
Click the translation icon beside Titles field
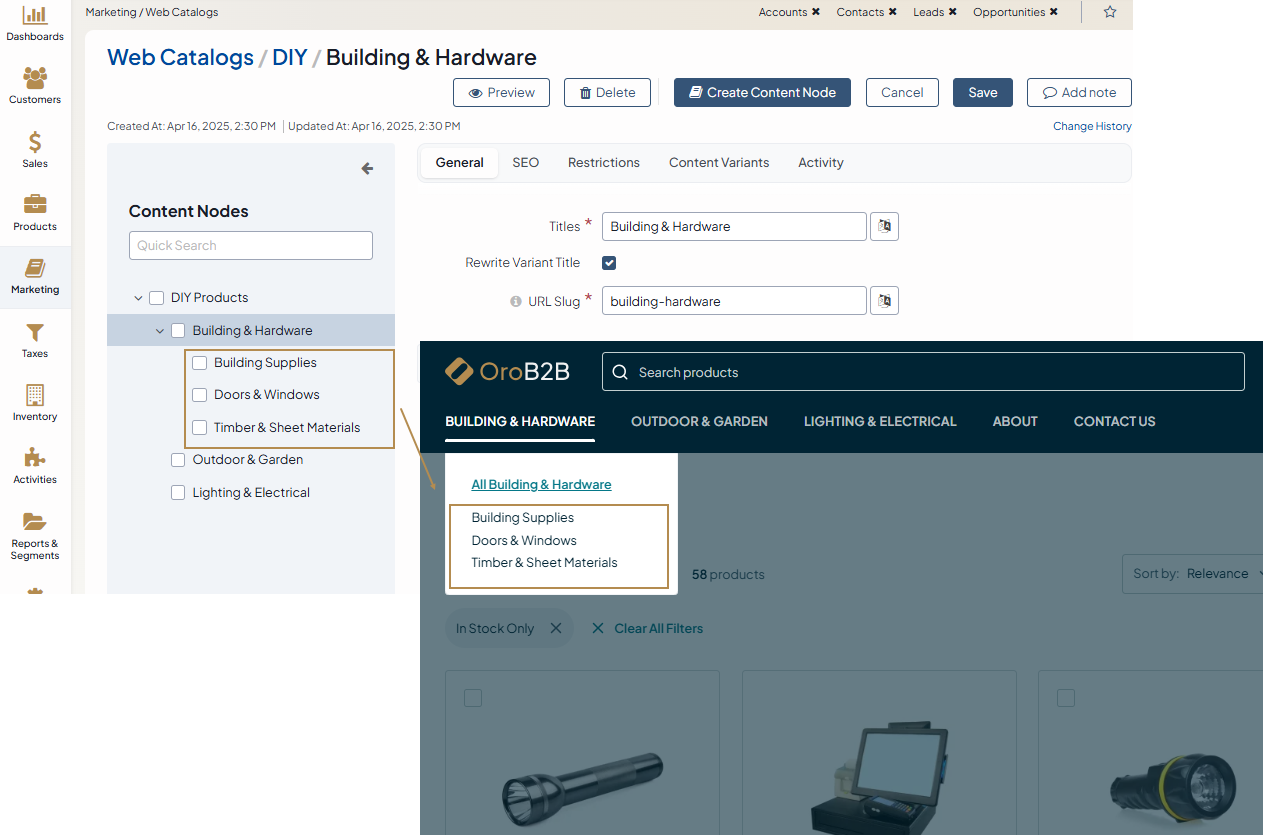pyautogui.click(x=884, y=227)
